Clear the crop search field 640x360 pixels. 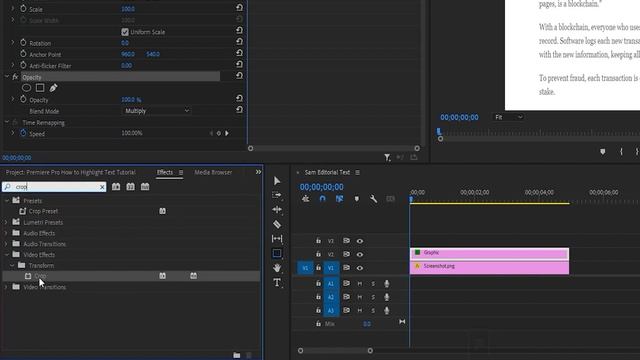coord(102,187)
